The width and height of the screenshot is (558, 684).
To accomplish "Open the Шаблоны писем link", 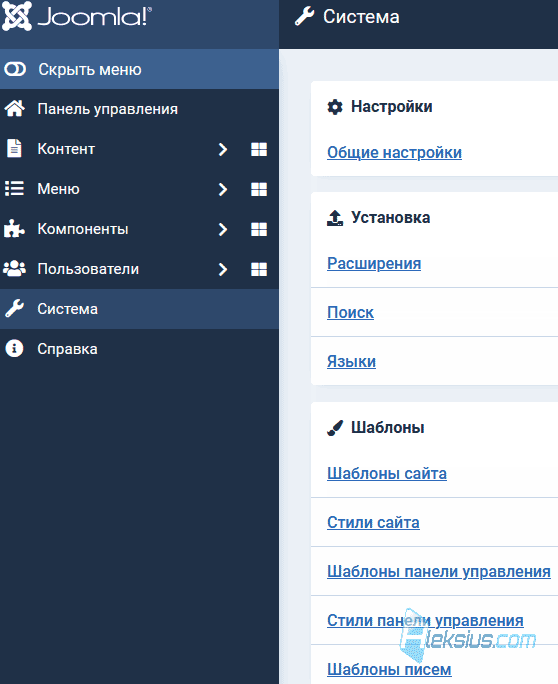I will 389,669.
